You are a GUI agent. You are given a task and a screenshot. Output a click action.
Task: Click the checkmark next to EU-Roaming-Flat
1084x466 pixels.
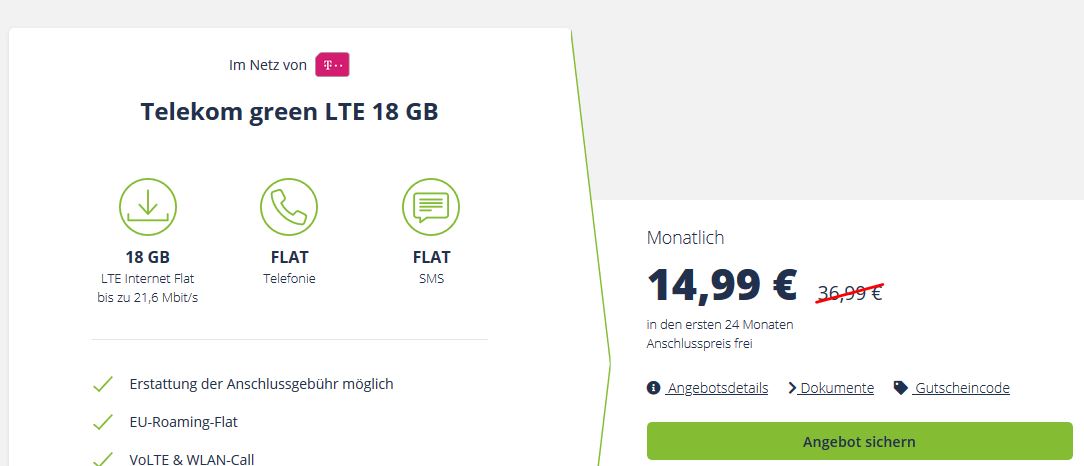103,422
